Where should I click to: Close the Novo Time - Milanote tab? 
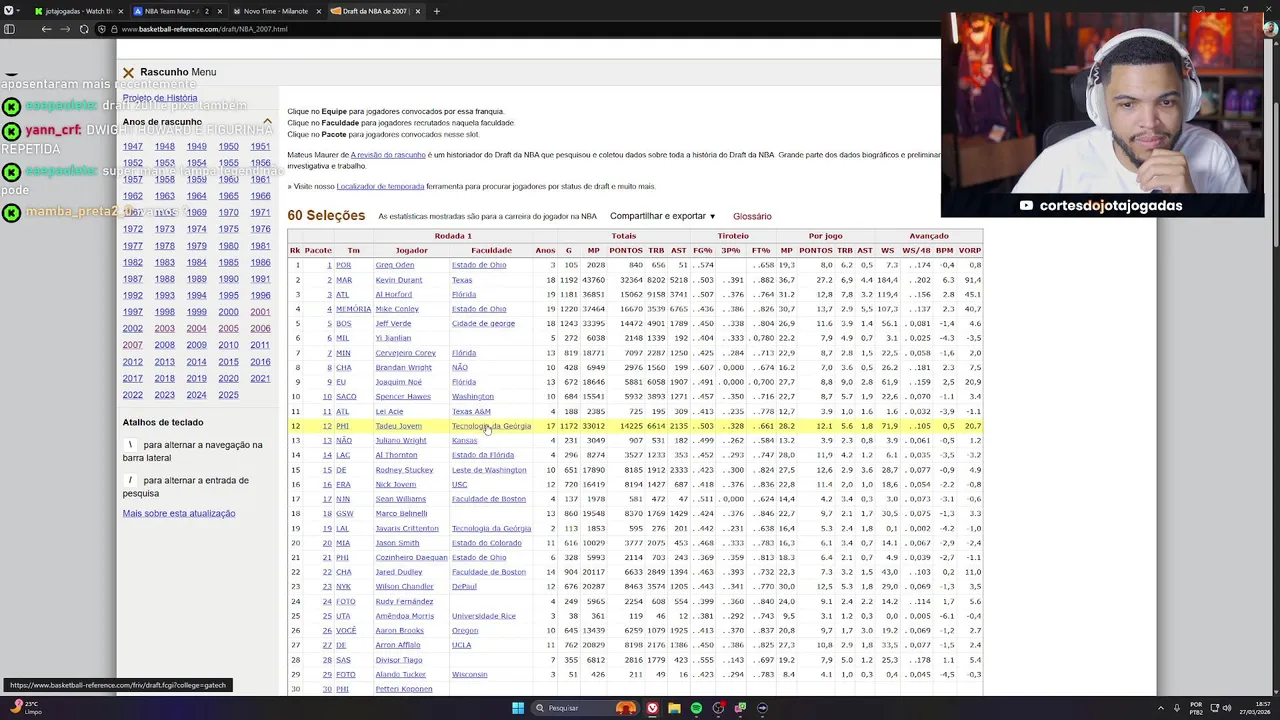click(320, 11)
